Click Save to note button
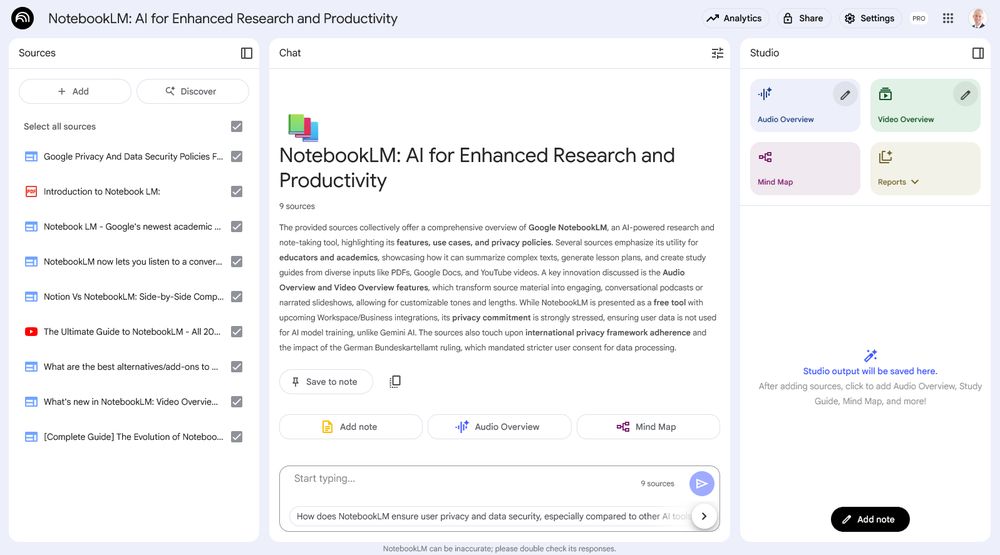This screenshot has width=1000, height=555. (325, 382)
